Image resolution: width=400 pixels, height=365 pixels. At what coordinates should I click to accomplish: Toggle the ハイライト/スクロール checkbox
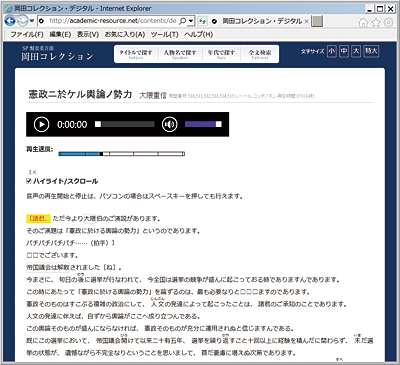point(29,181)
